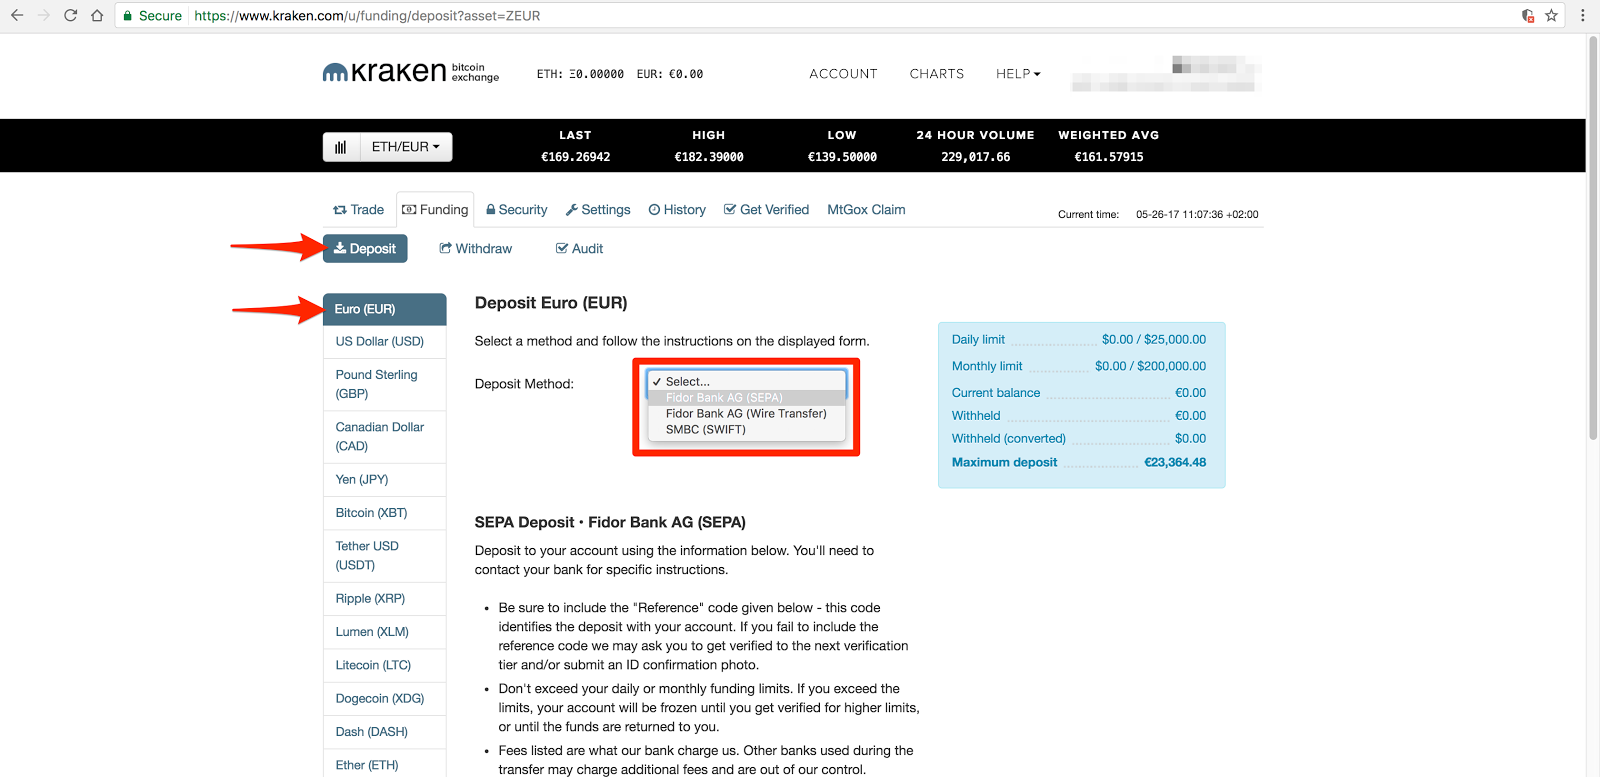Click the page vertical scrollbar
The width and height of the screenshot is (1600, 777).
pyautogui.click(x=1593, y=240)
